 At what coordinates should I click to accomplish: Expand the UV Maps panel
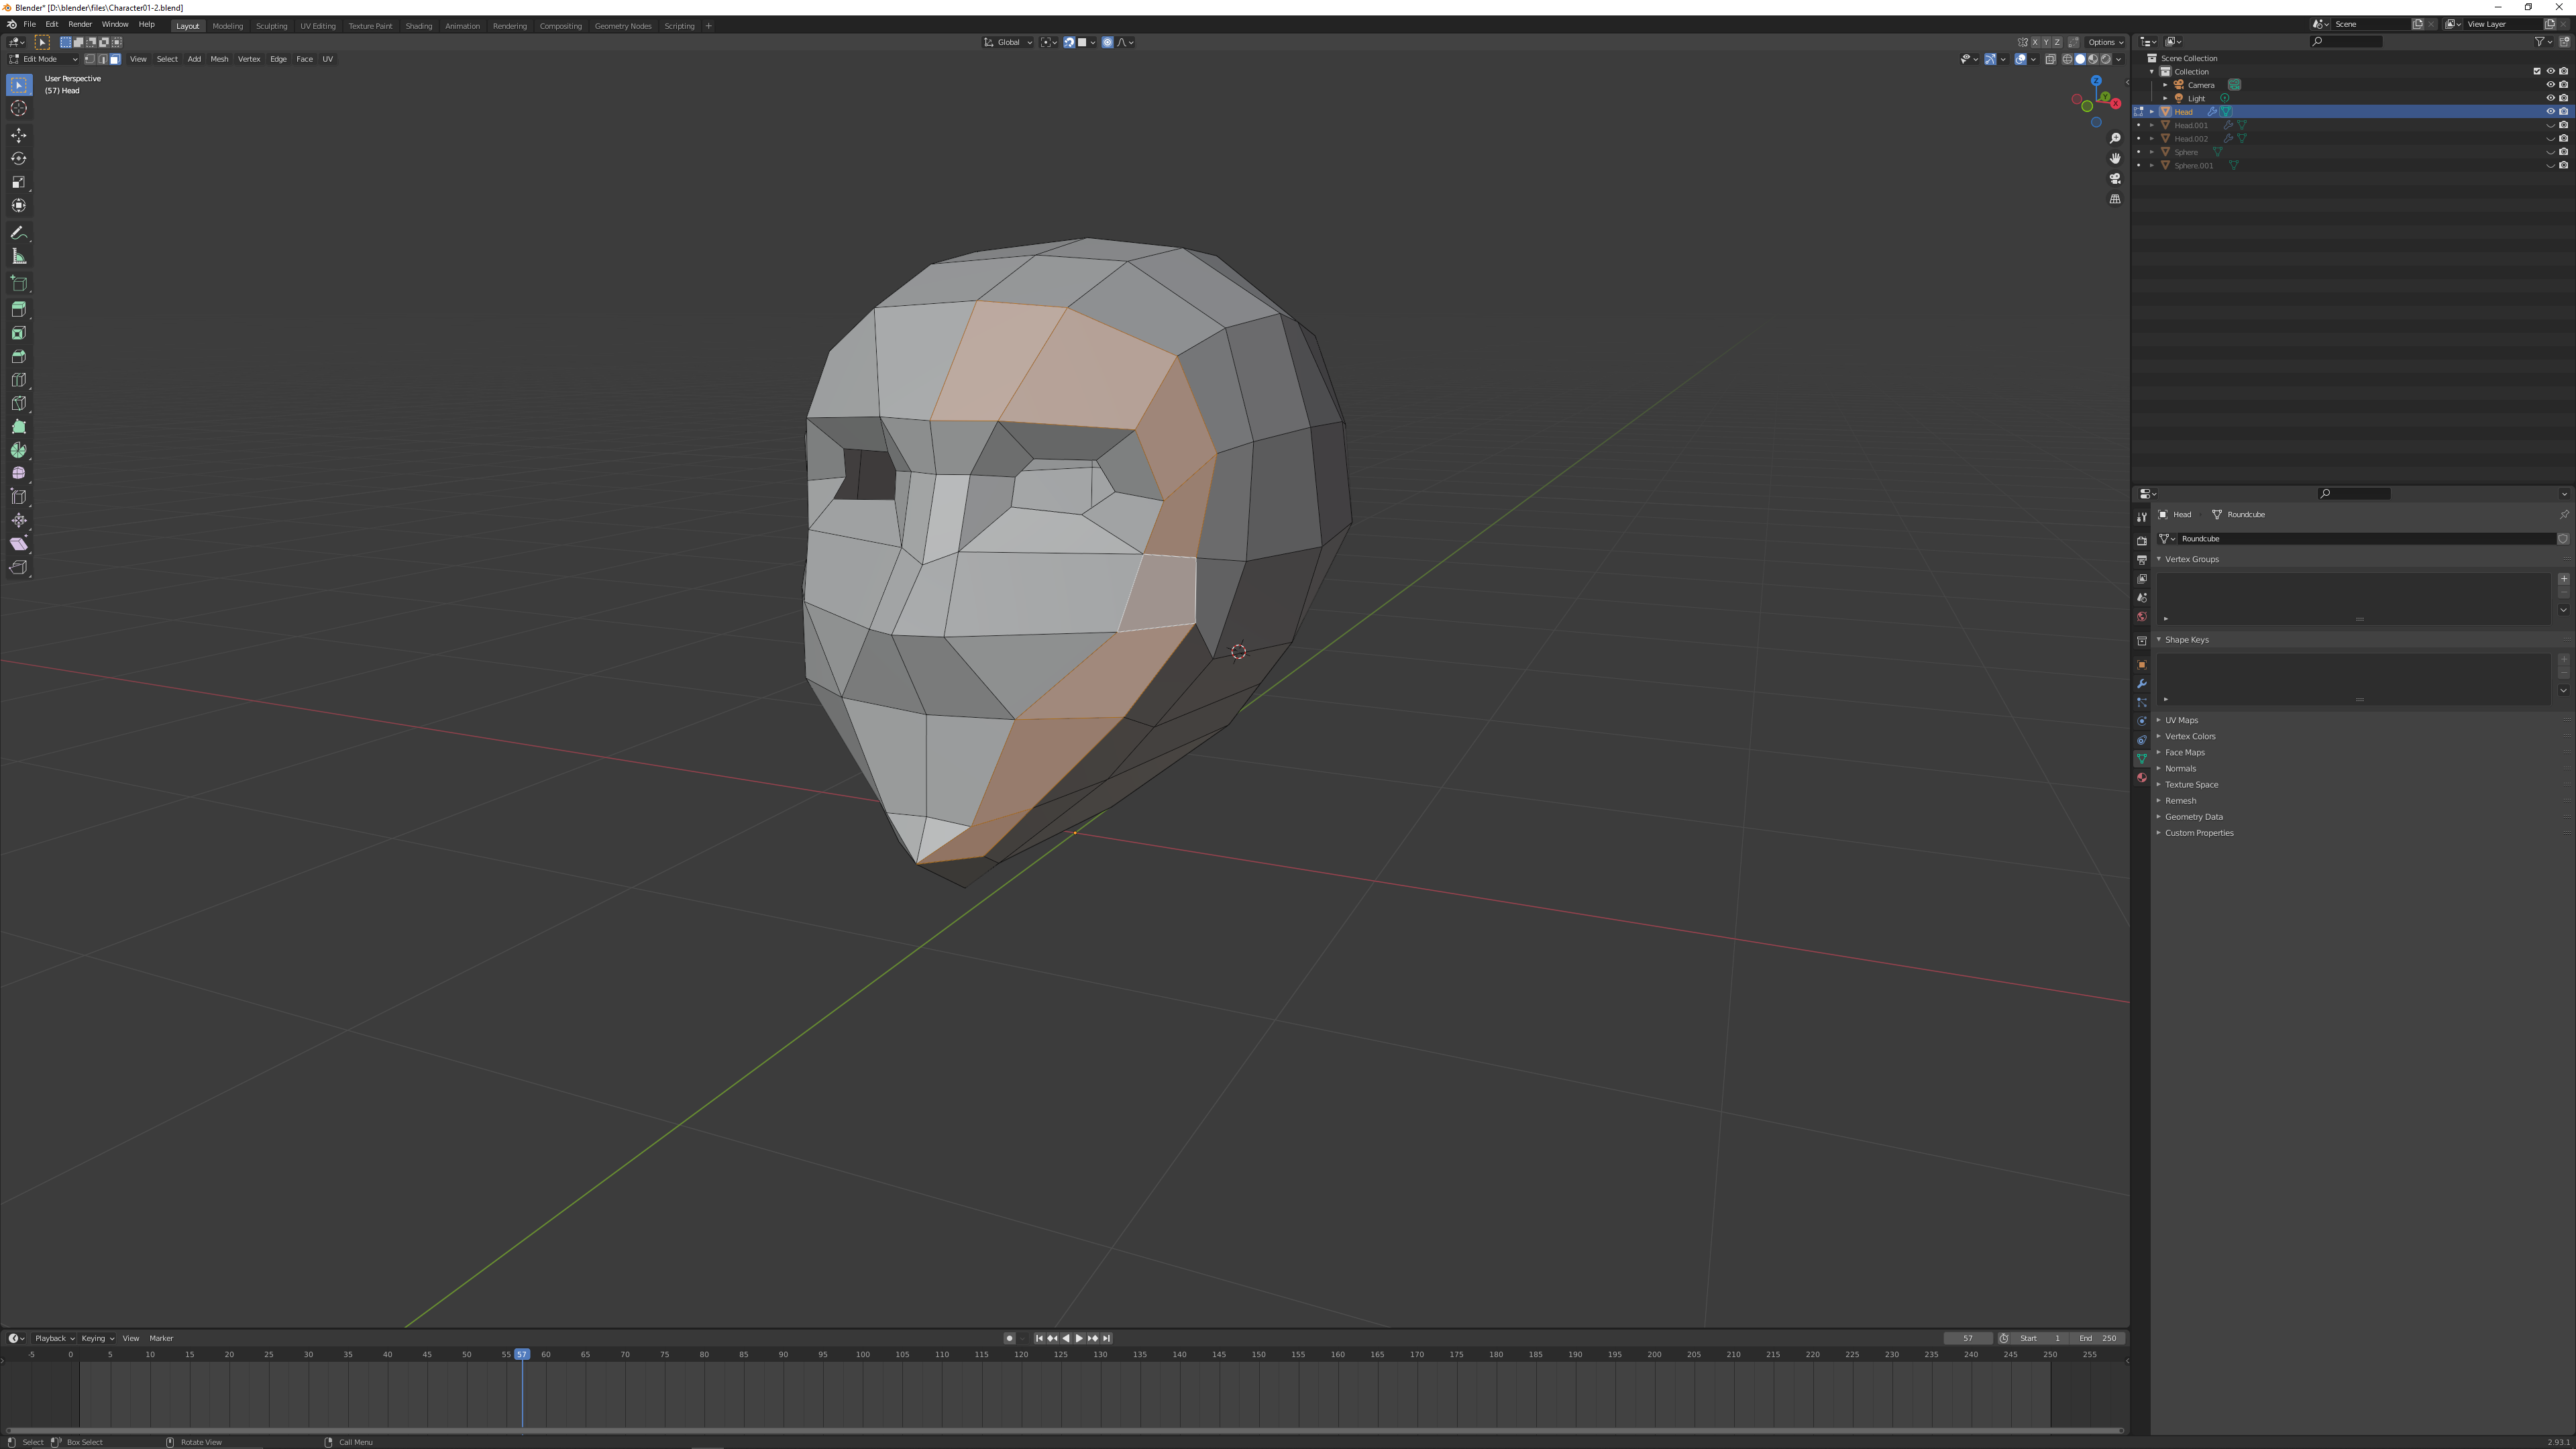tap(2181, 720)
